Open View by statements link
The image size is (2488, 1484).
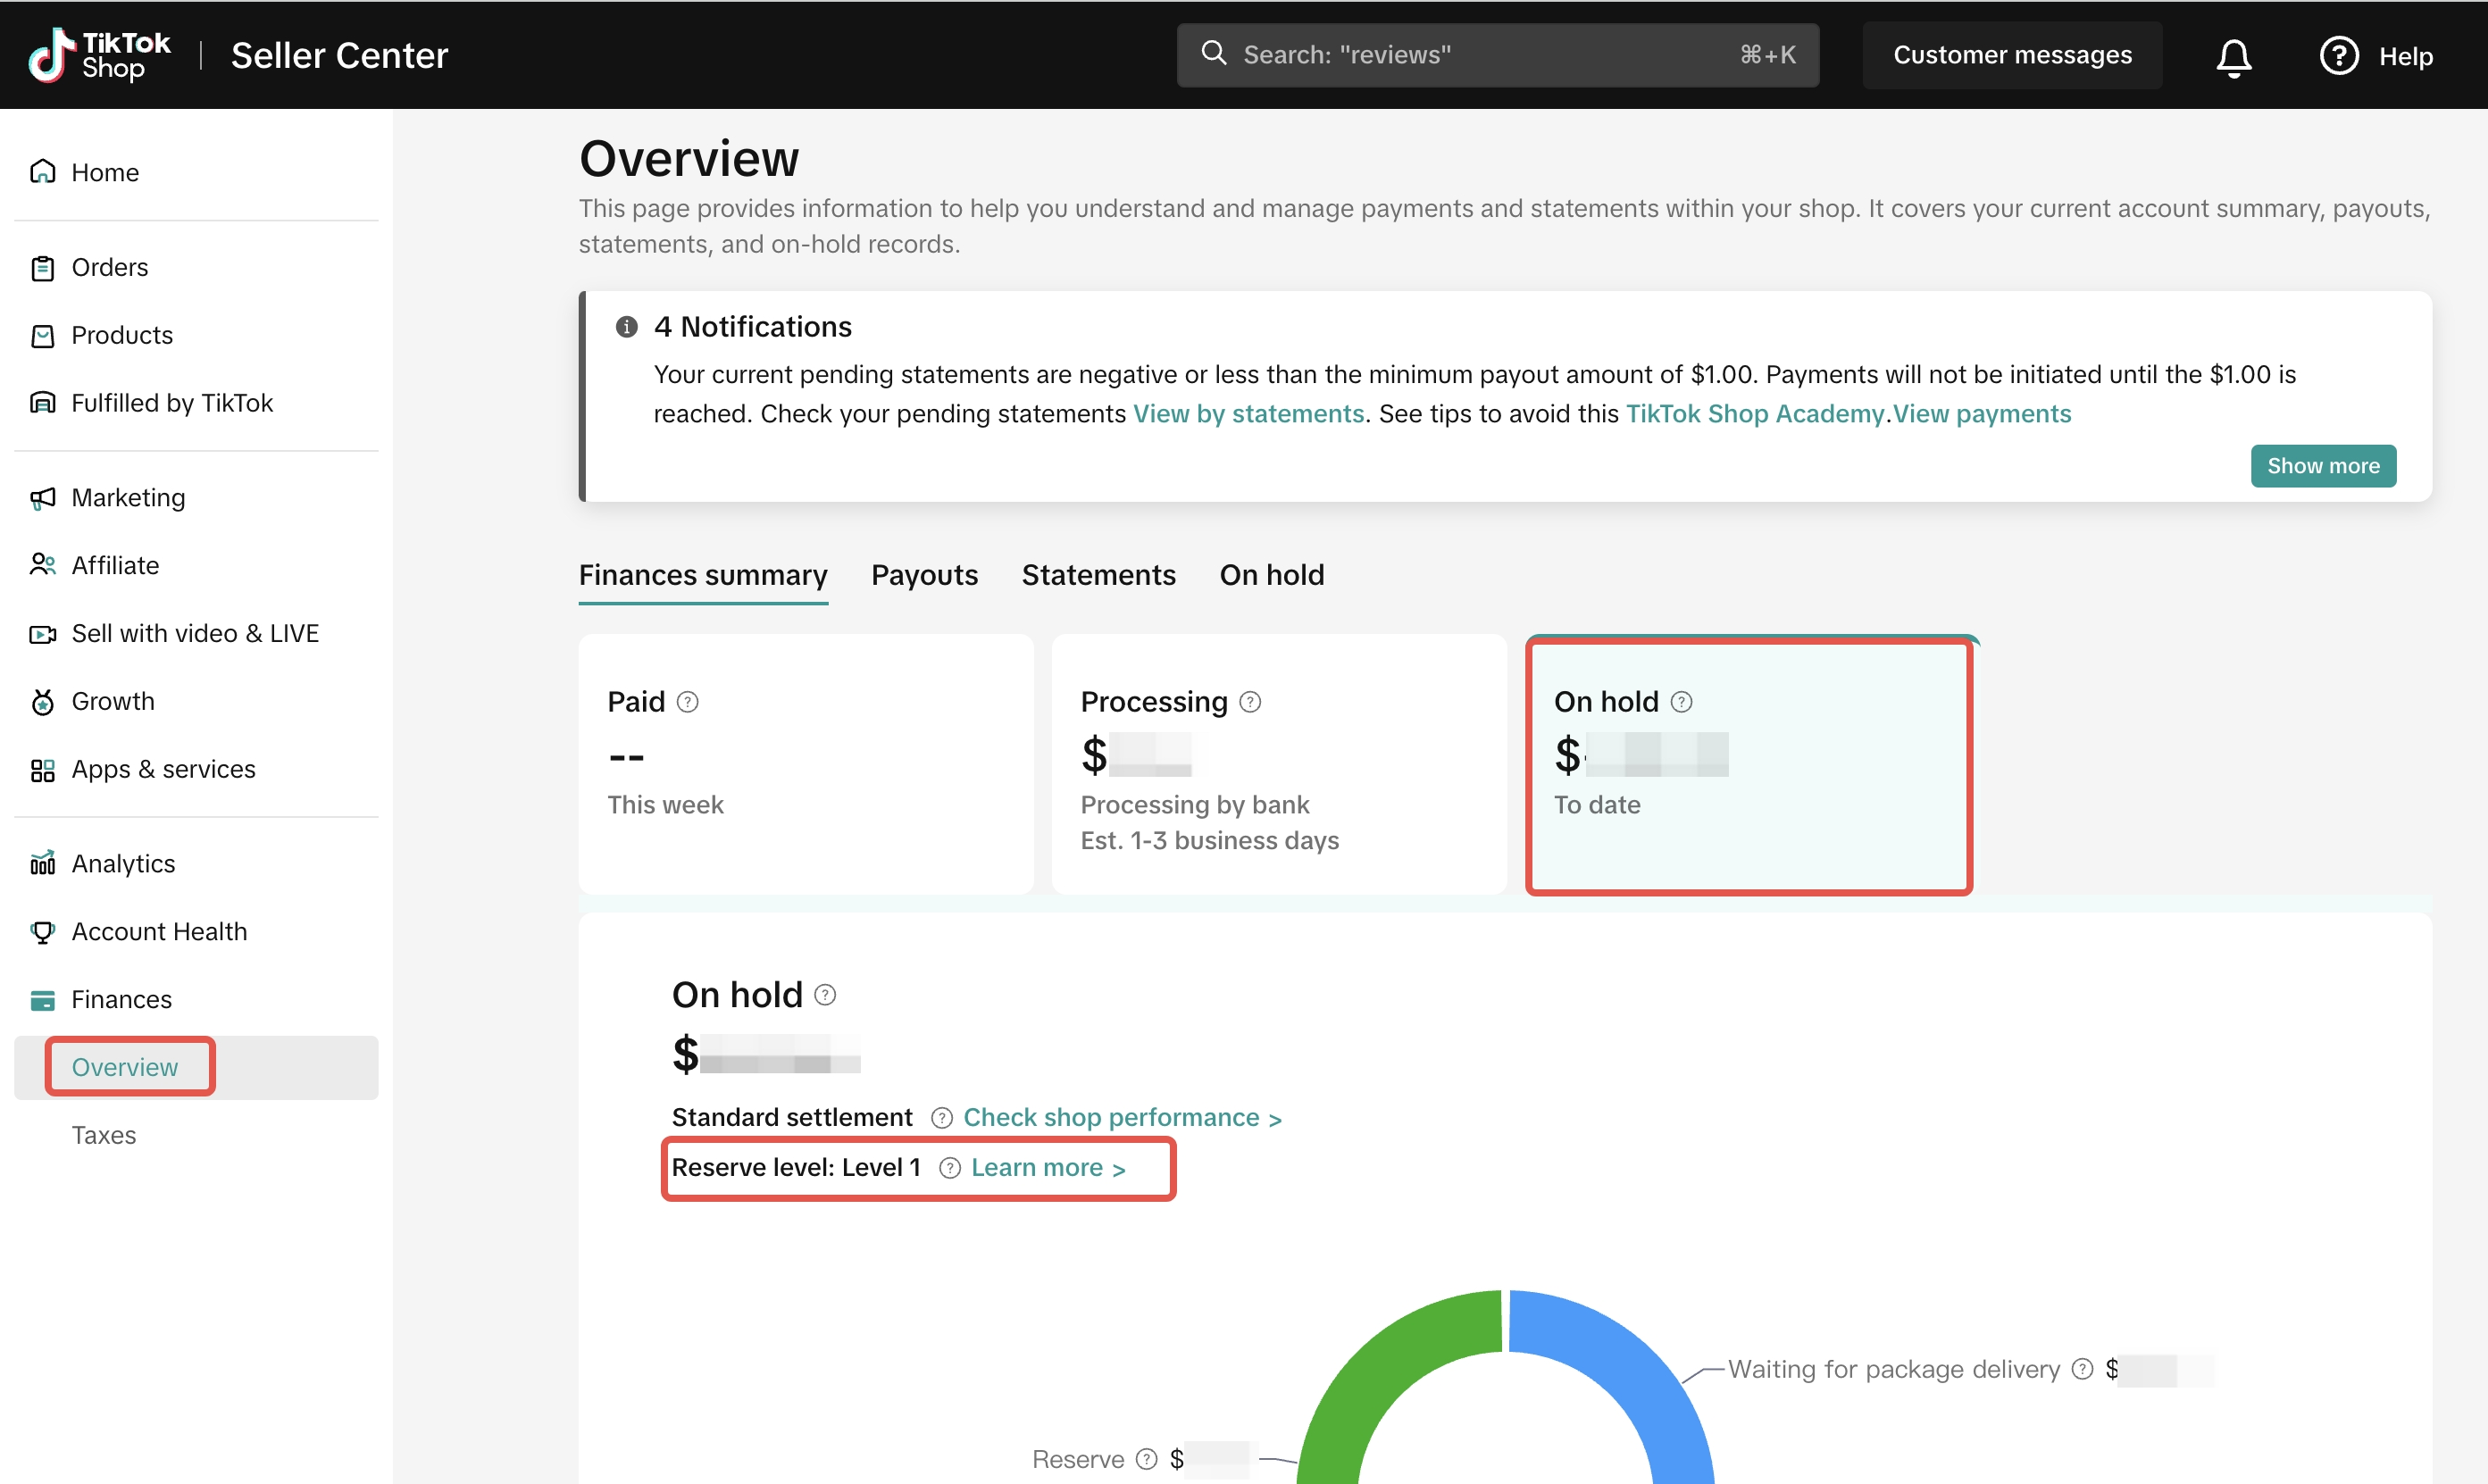(1248, 414)
